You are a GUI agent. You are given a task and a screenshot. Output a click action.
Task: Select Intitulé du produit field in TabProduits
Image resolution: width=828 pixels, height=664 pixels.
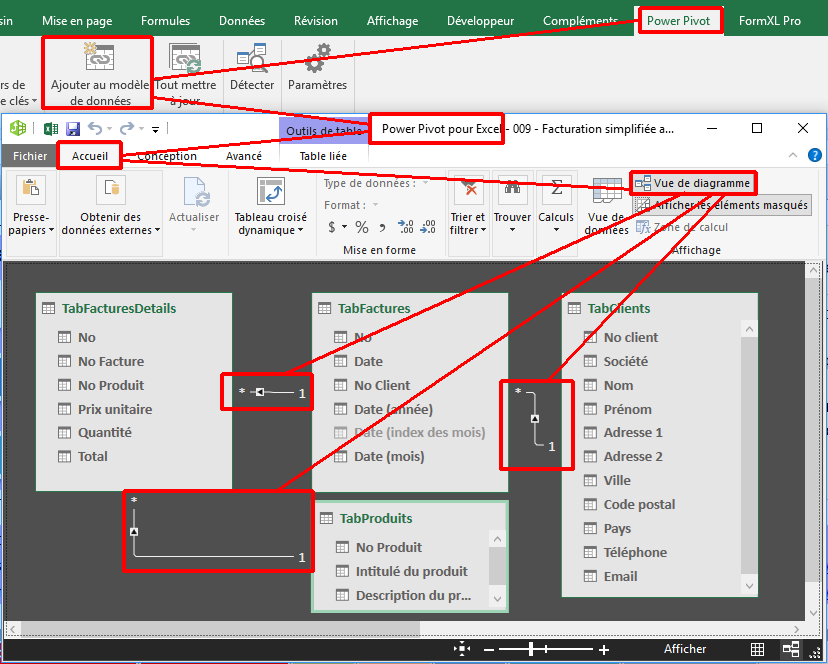pyautogui.click(x=402, y=572)
